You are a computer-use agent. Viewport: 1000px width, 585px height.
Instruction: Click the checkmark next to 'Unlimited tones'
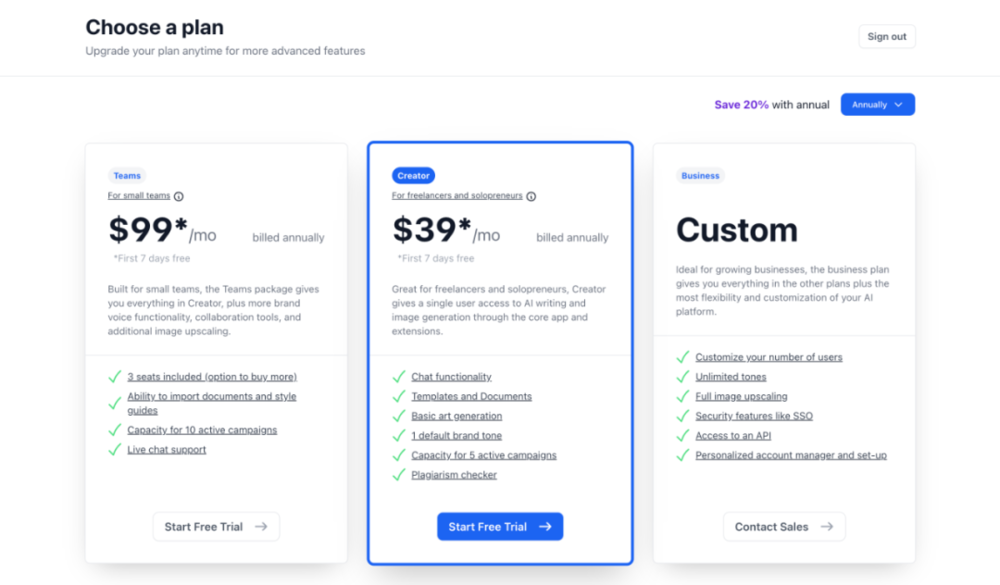pyautogui.click(x=683, y=377)
